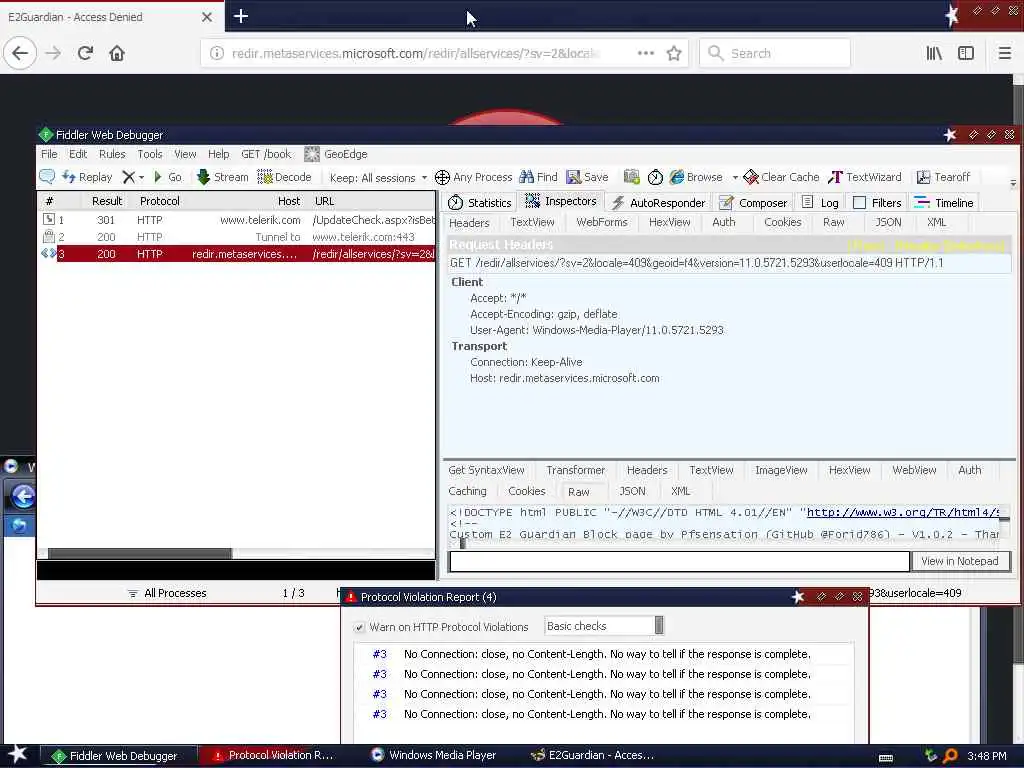Open GeoEdge menu item
The image size is (1024, 768).
(x=336, y=154)
